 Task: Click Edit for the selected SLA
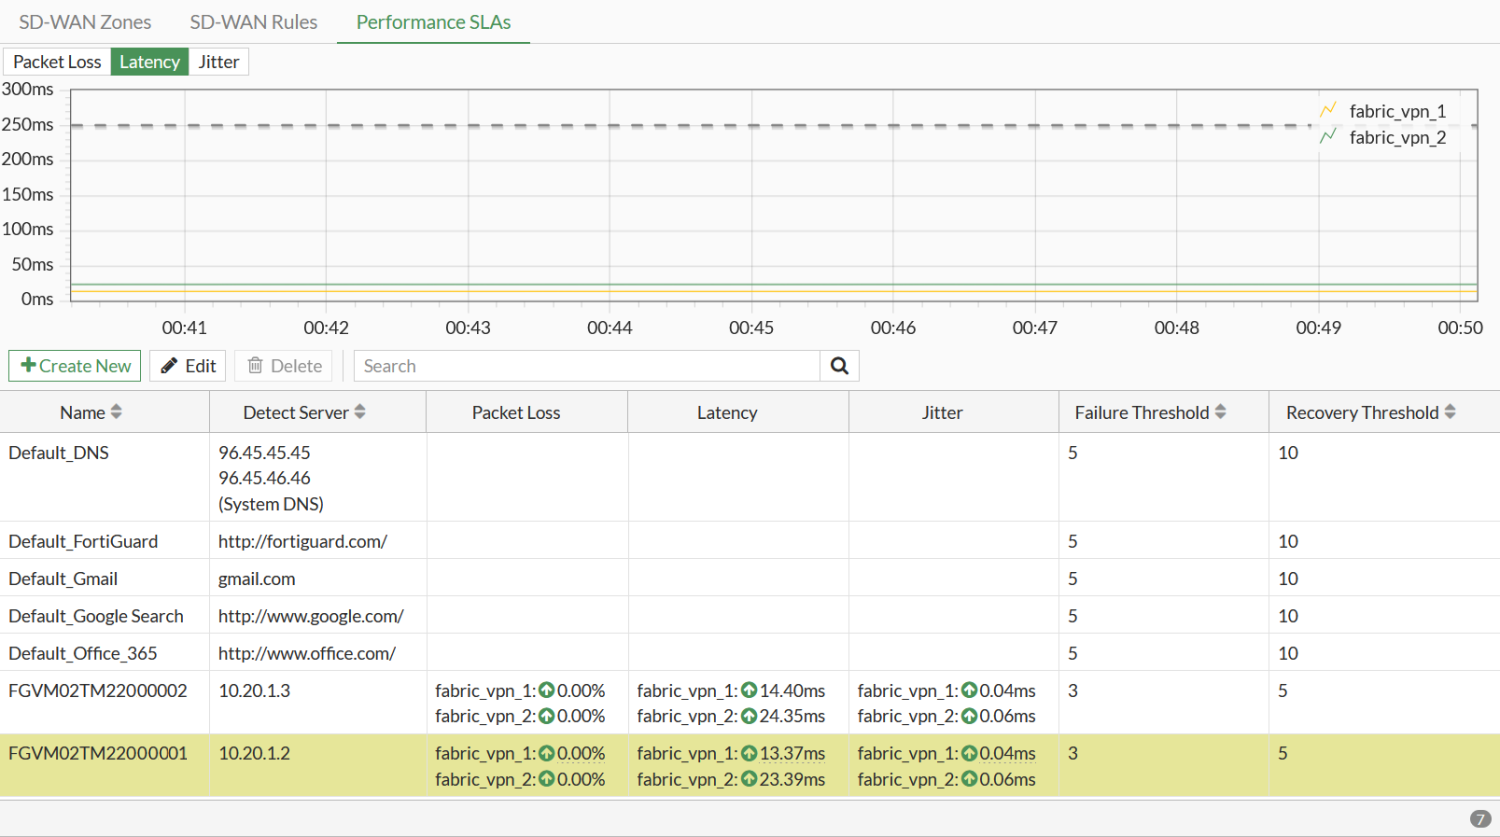click(188, 366)
